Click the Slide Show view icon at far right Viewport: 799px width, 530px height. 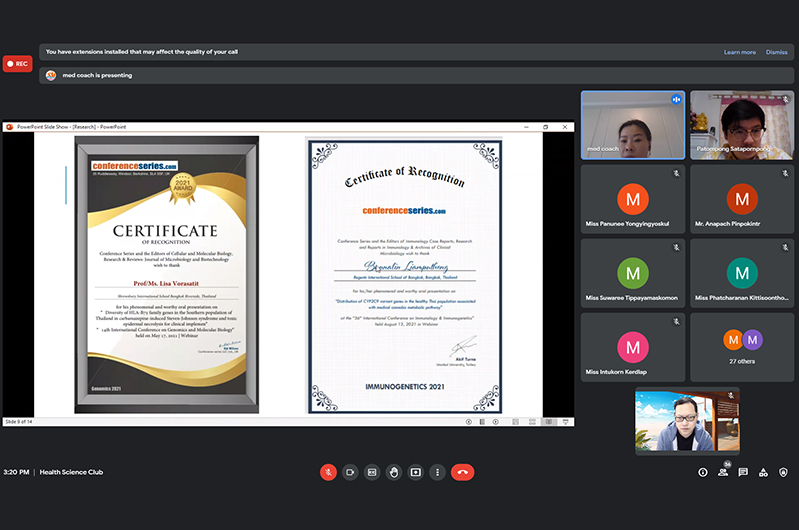pos(566,422)
